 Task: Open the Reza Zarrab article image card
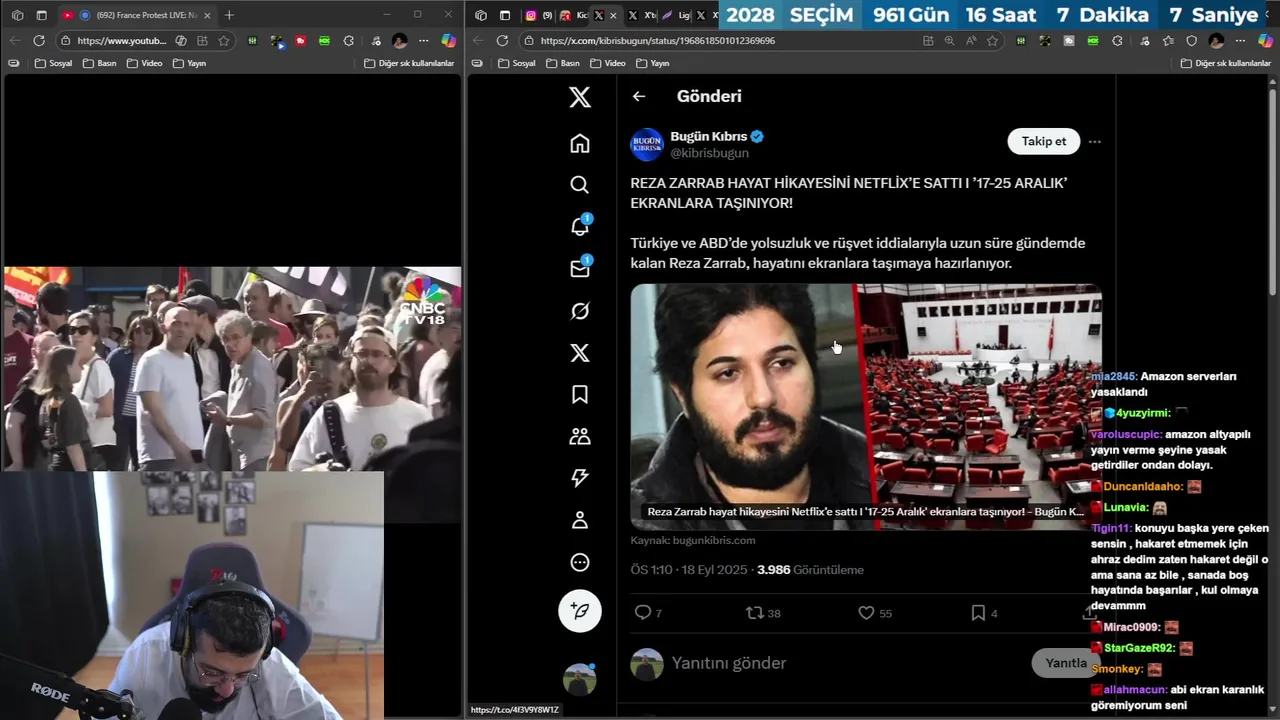pos(866,406)
